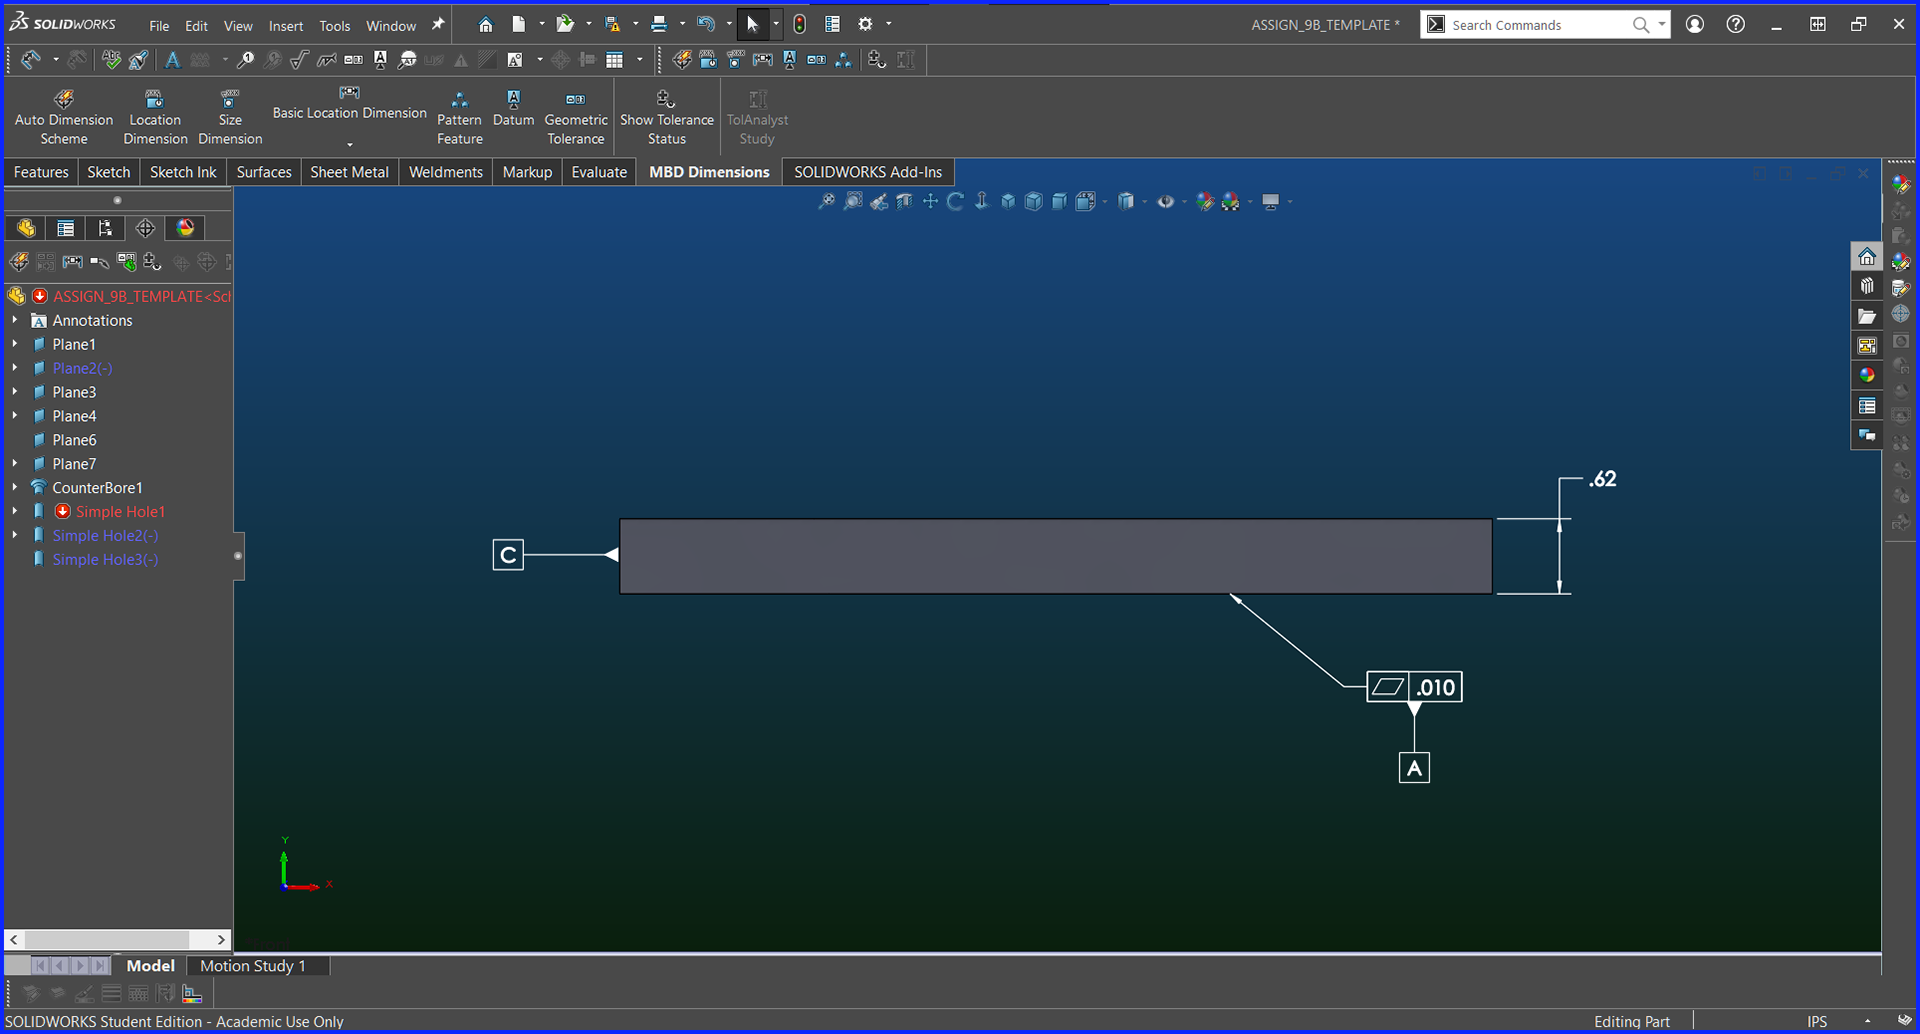Click the Previous View icon
1920x1034 pixels.
(879, 202)
